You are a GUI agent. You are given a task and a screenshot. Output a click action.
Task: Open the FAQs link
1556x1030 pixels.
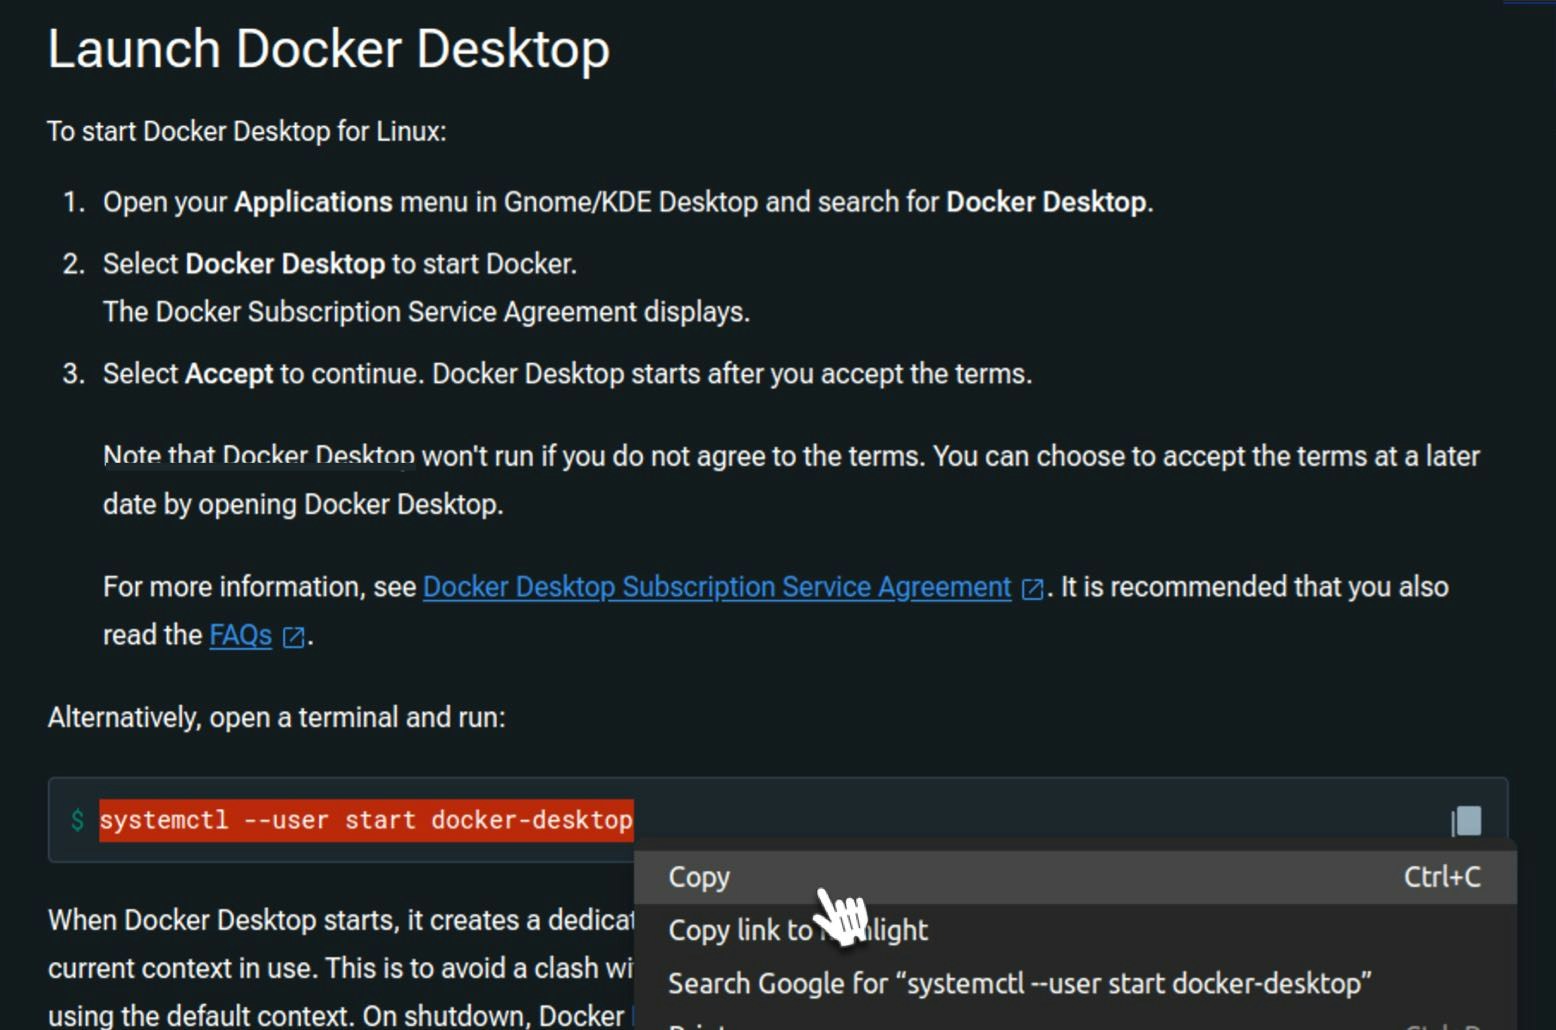240,635
